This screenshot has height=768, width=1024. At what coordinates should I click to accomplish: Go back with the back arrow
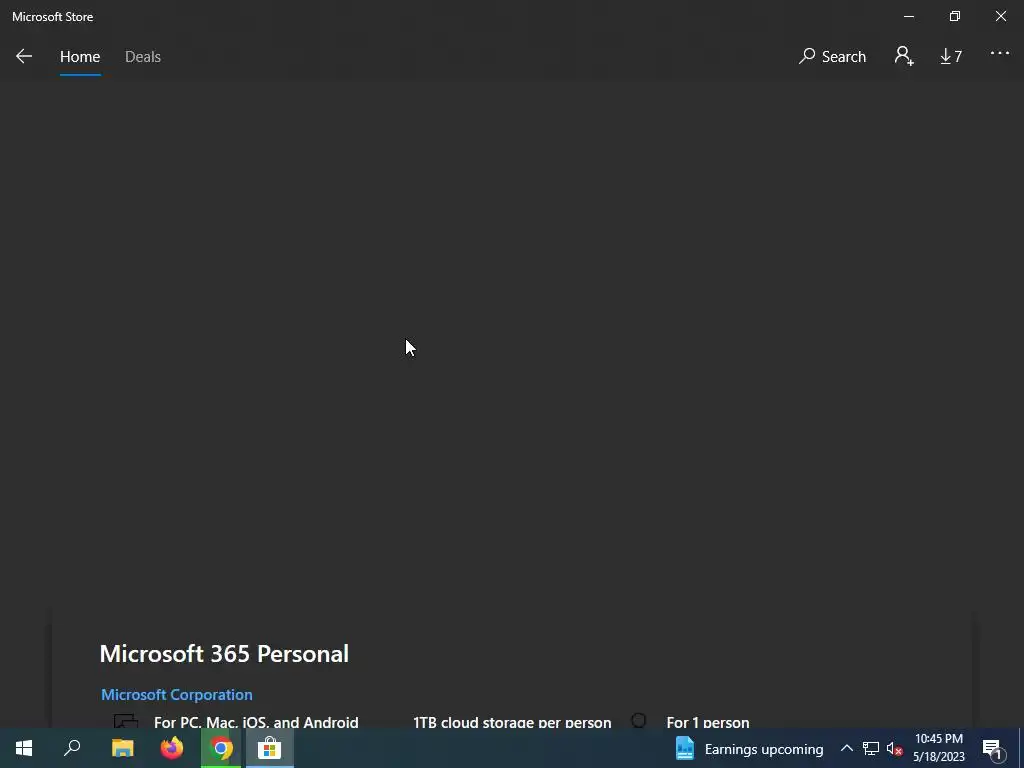click(24, 56)
